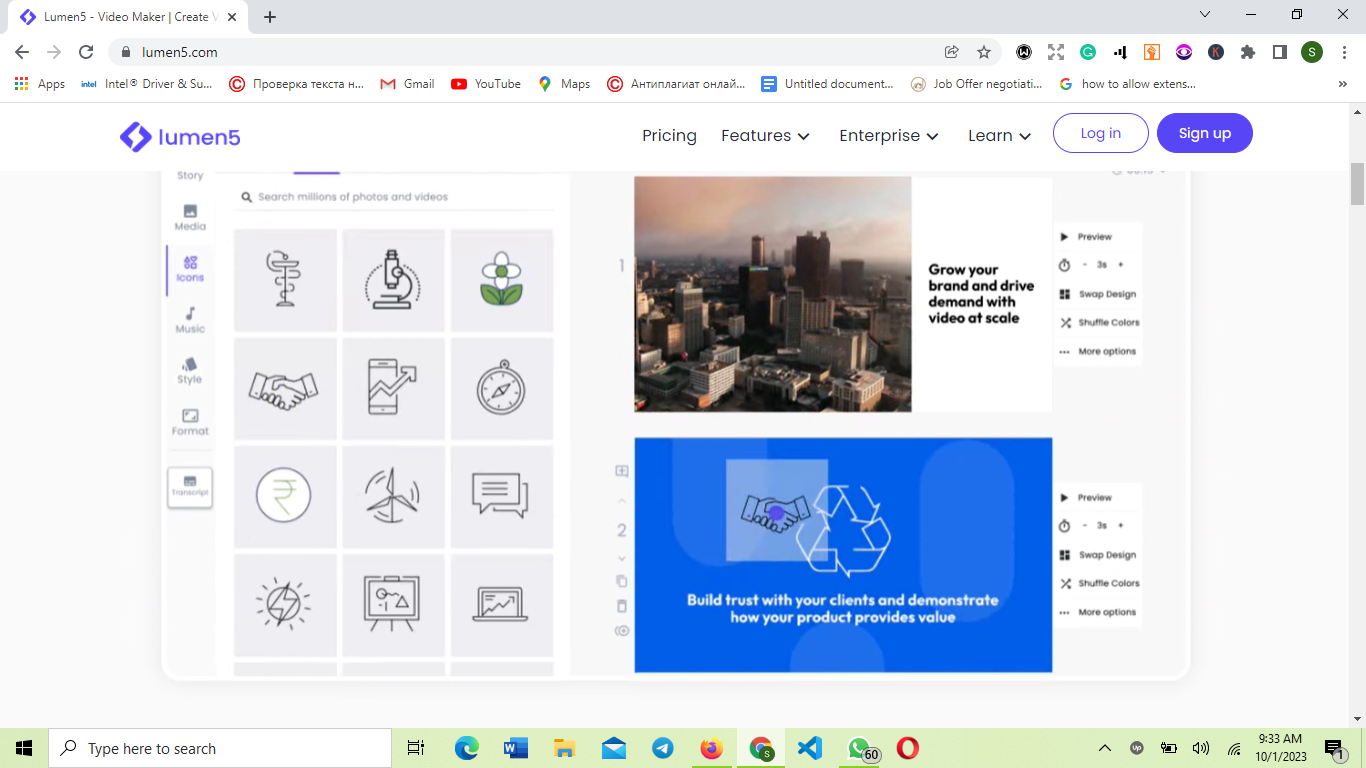The height and width of the screenshot is (768, 1366).
Task: Decrease scene 2 duration with minus
Action: click(1085, 526)
